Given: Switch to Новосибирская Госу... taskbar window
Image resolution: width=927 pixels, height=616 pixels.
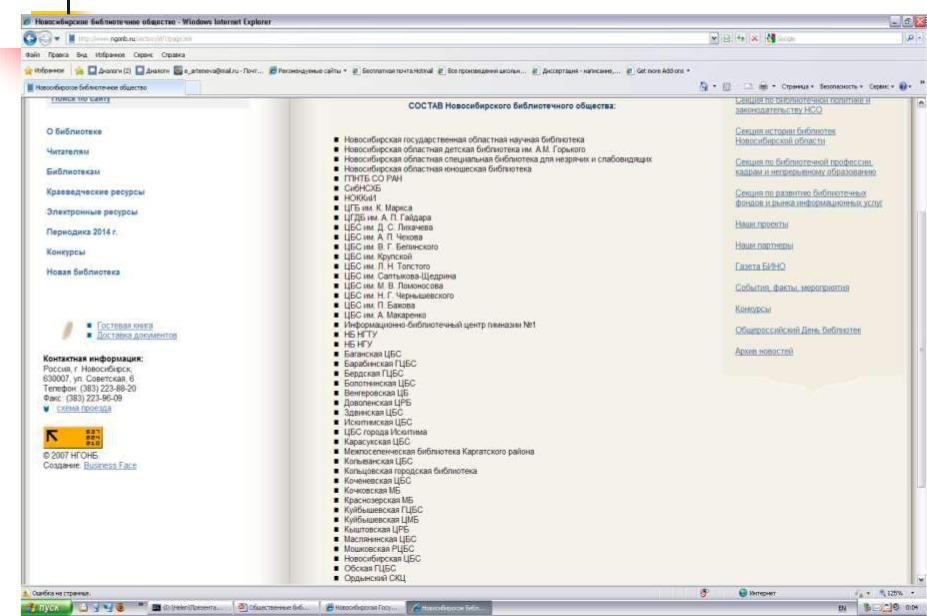Looking at the screenshot, I should pos(364,607).
